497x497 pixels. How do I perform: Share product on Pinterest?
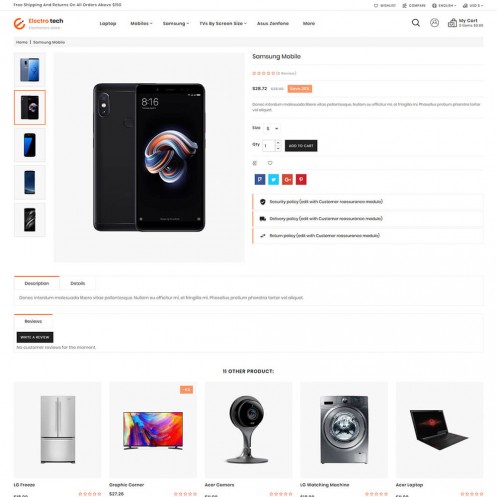point(301,179)
